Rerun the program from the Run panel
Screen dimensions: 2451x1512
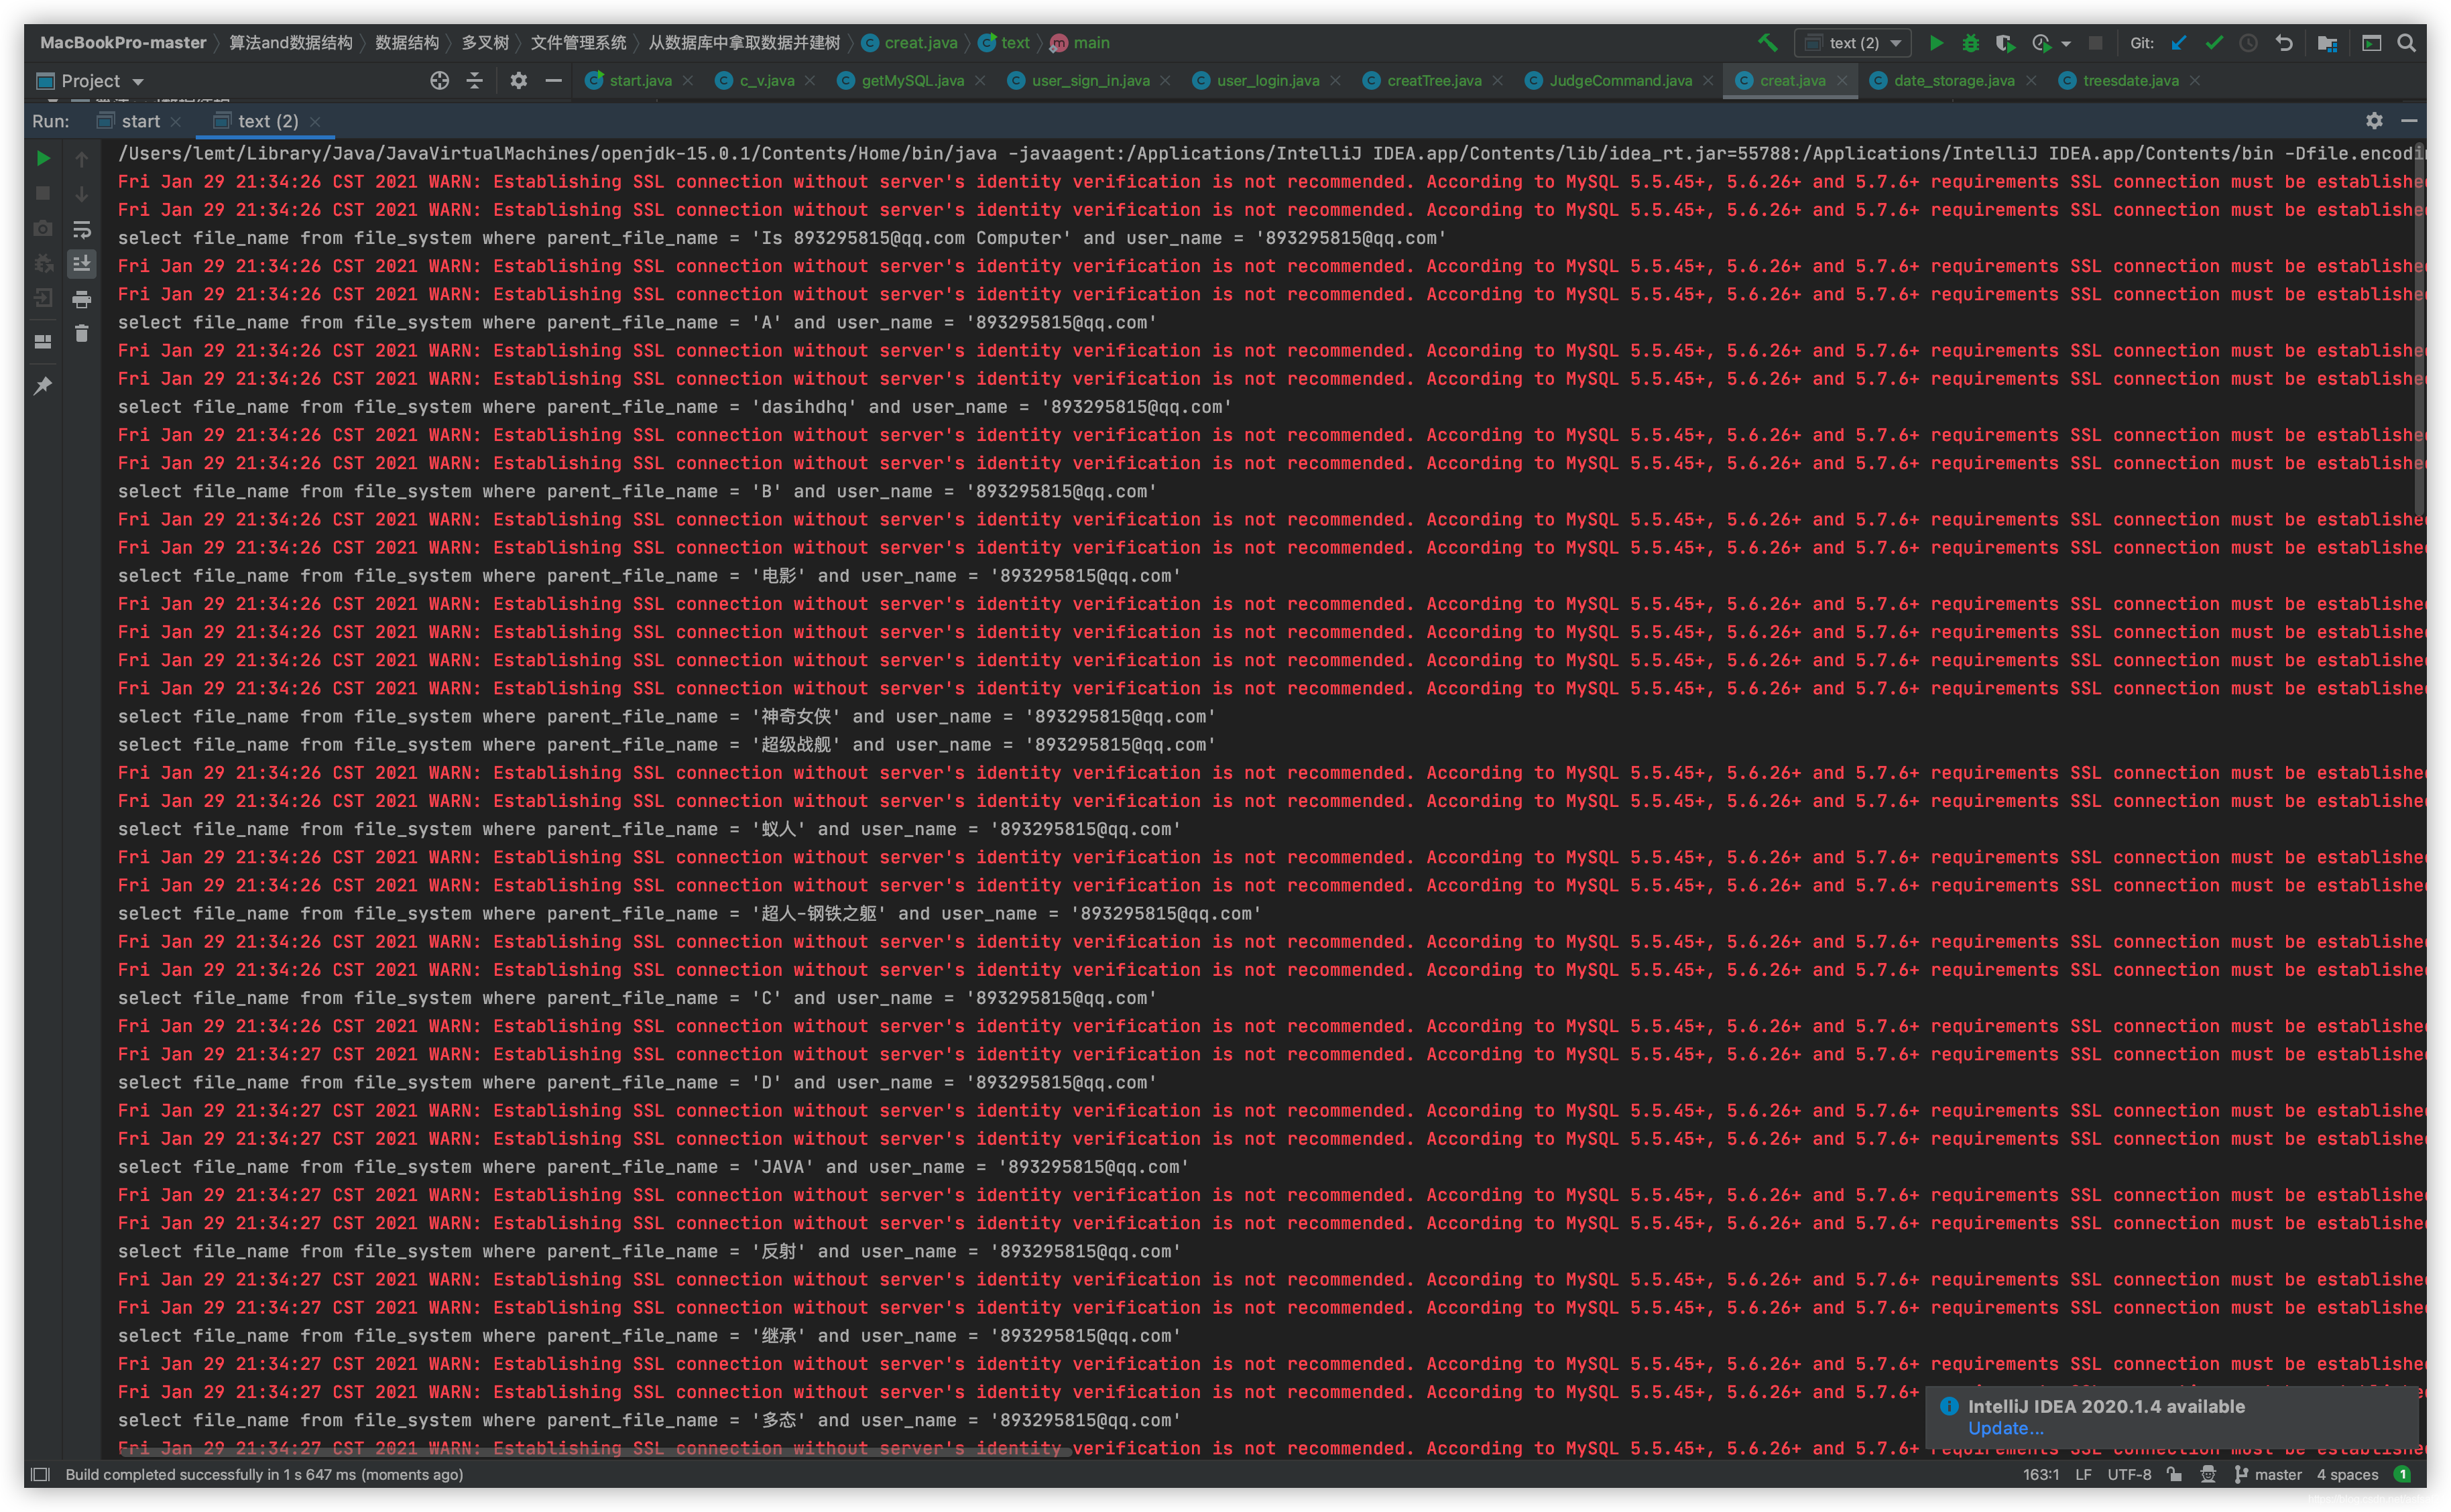[43, 158]
